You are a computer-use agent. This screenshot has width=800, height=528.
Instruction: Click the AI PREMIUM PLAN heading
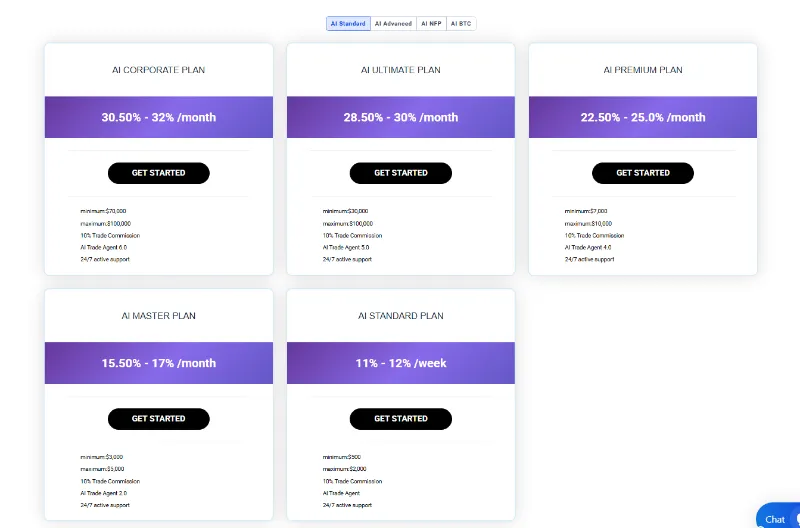(643, 70)
